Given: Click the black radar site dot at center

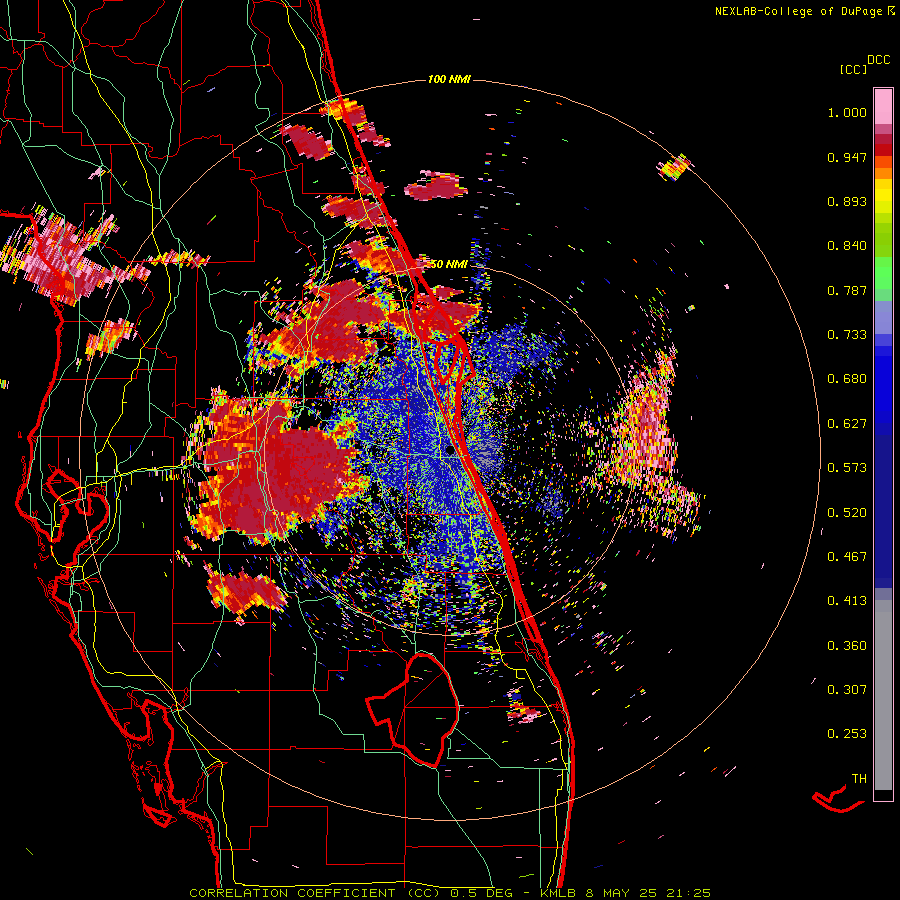Looking at the screenshot, I should tap(450, 451).
